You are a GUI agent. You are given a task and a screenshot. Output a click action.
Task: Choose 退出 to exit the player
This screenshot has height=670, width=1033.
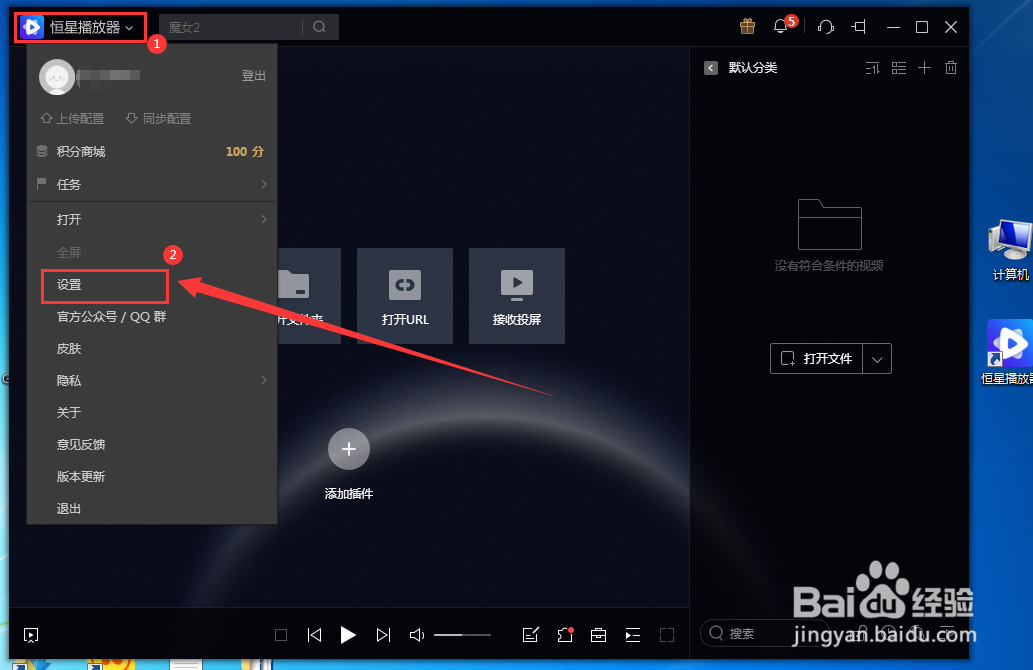[x=152, y=509]
